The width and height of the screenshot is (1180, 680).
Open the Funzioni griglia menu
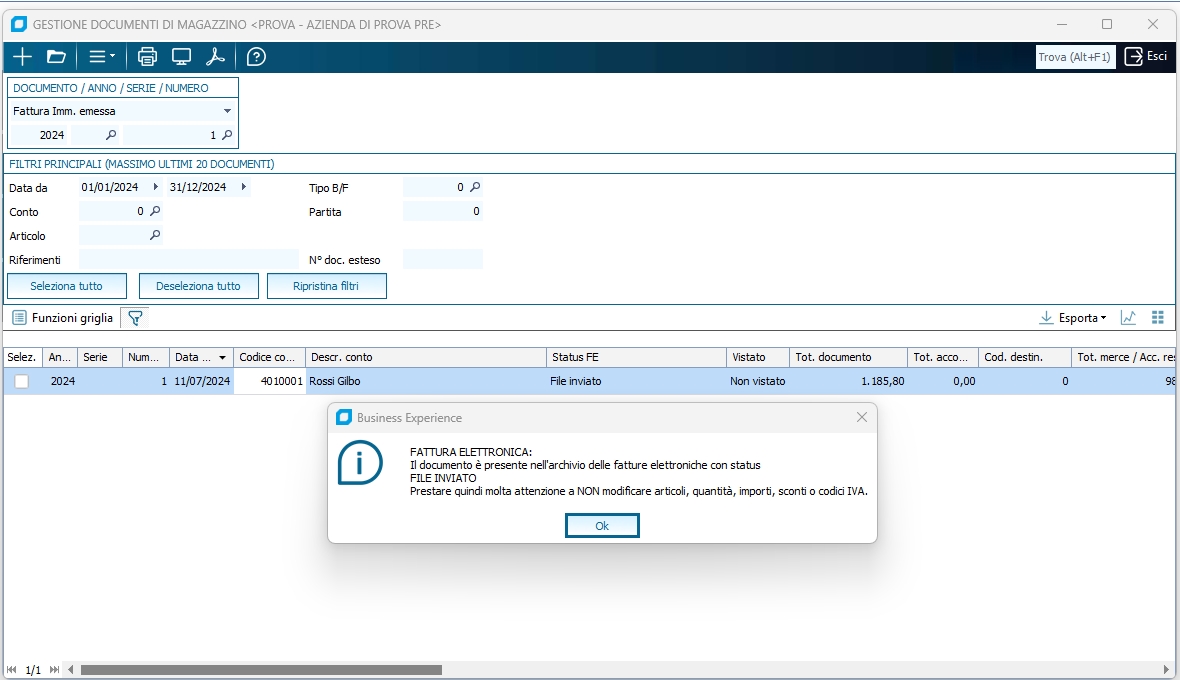63,318
